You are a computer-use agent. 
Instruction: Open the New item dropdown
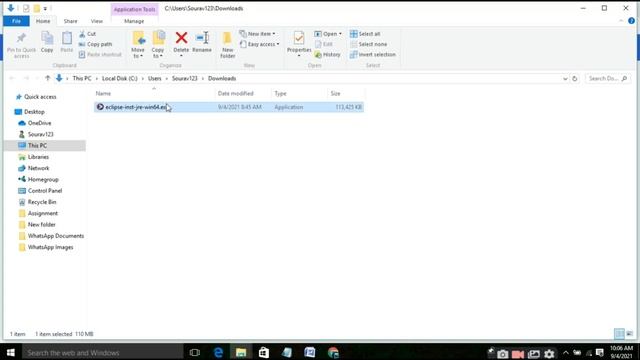(x=258, y=34)
